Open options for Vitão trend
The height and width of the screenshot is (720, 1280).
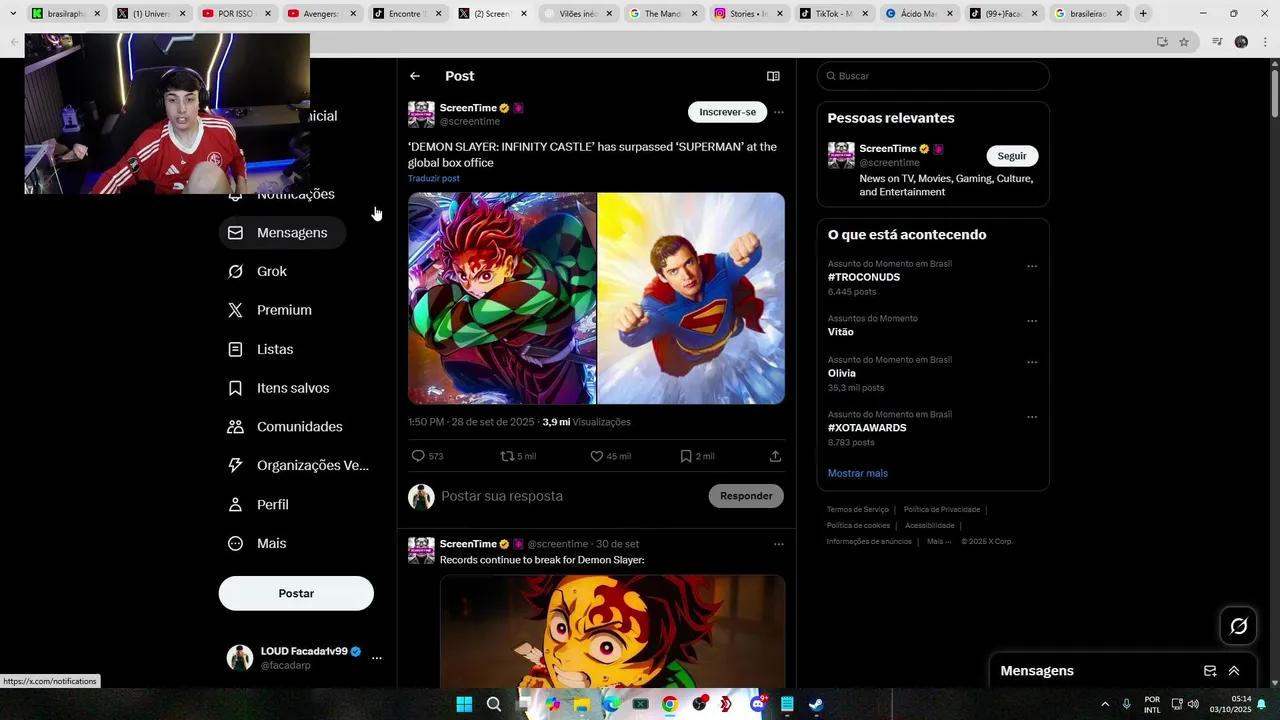point(1032,322)
